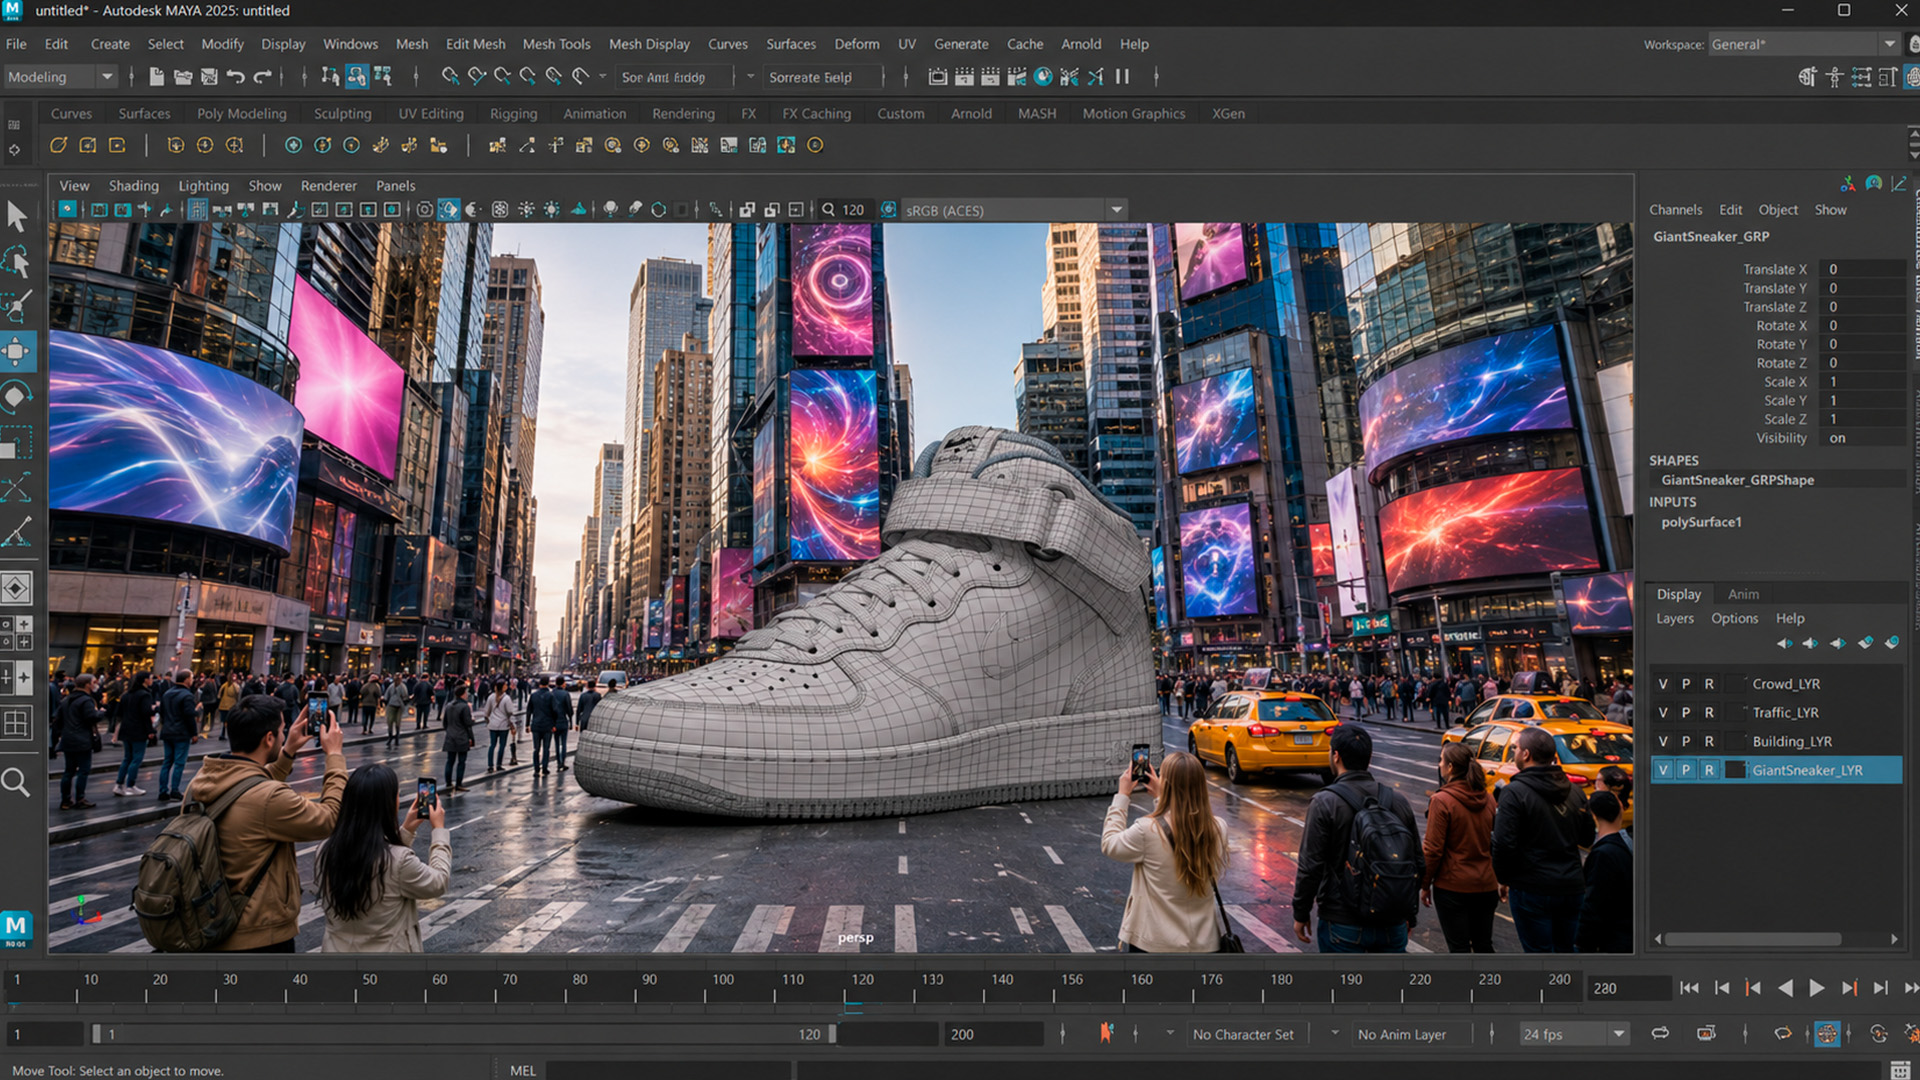The width and height of the screenshot is (1920, 1080).
Task: Toggle R display type on Traffic_LYR
Action: (1709, 713)
